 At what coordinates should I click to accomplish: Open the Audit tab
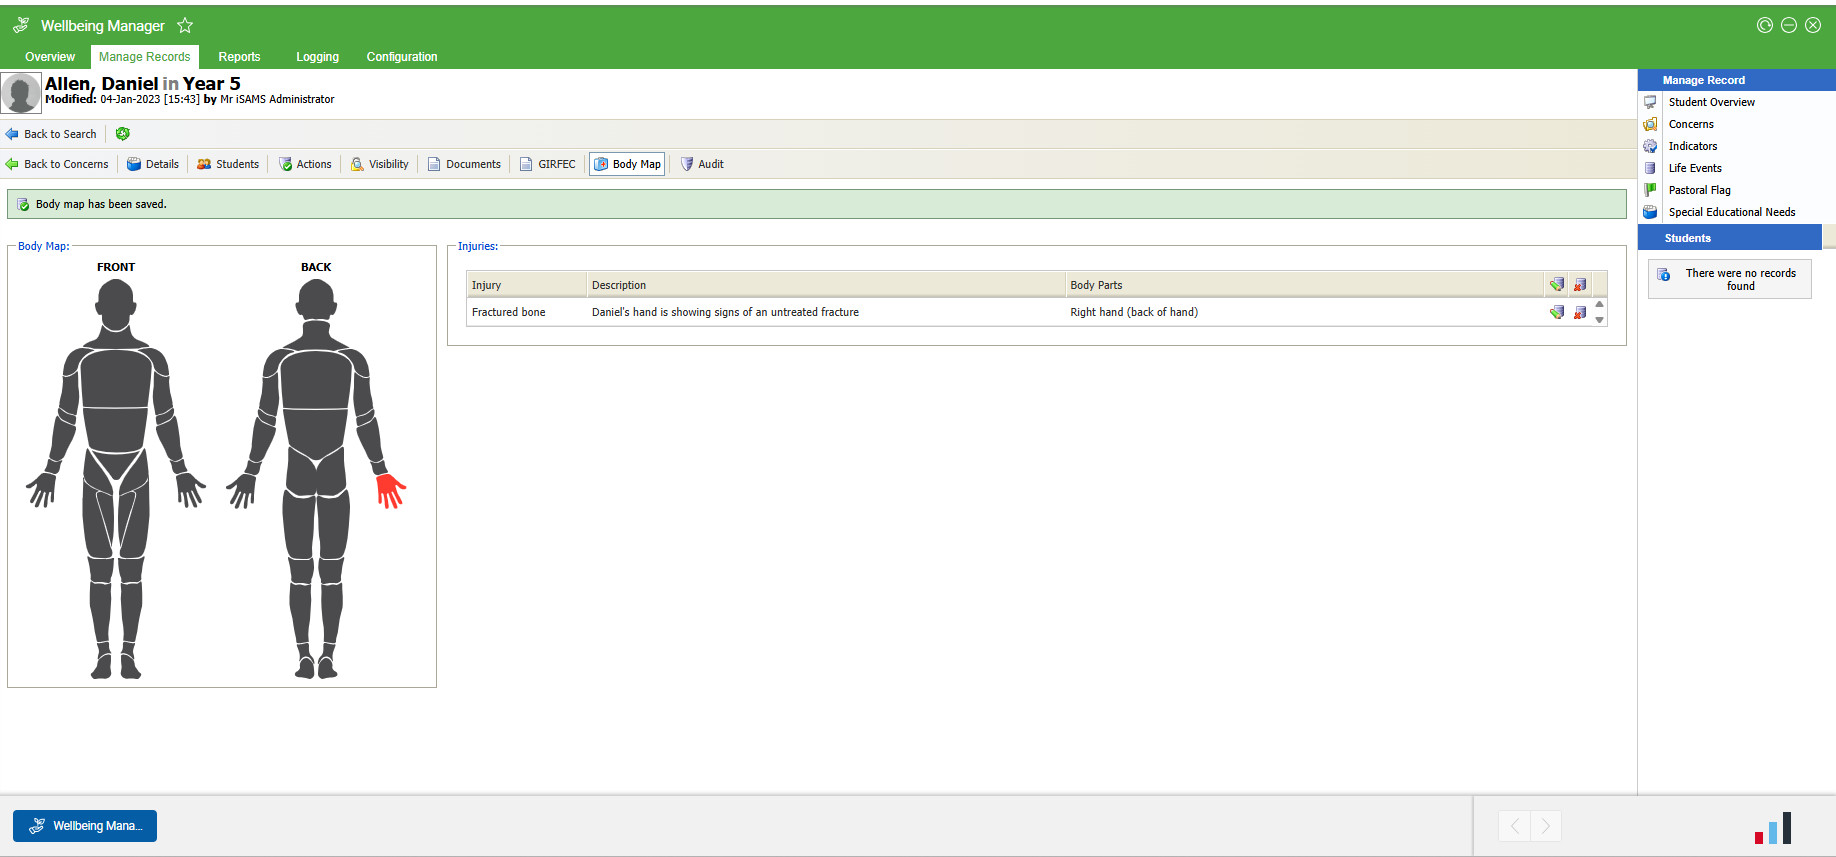[702, 164]
